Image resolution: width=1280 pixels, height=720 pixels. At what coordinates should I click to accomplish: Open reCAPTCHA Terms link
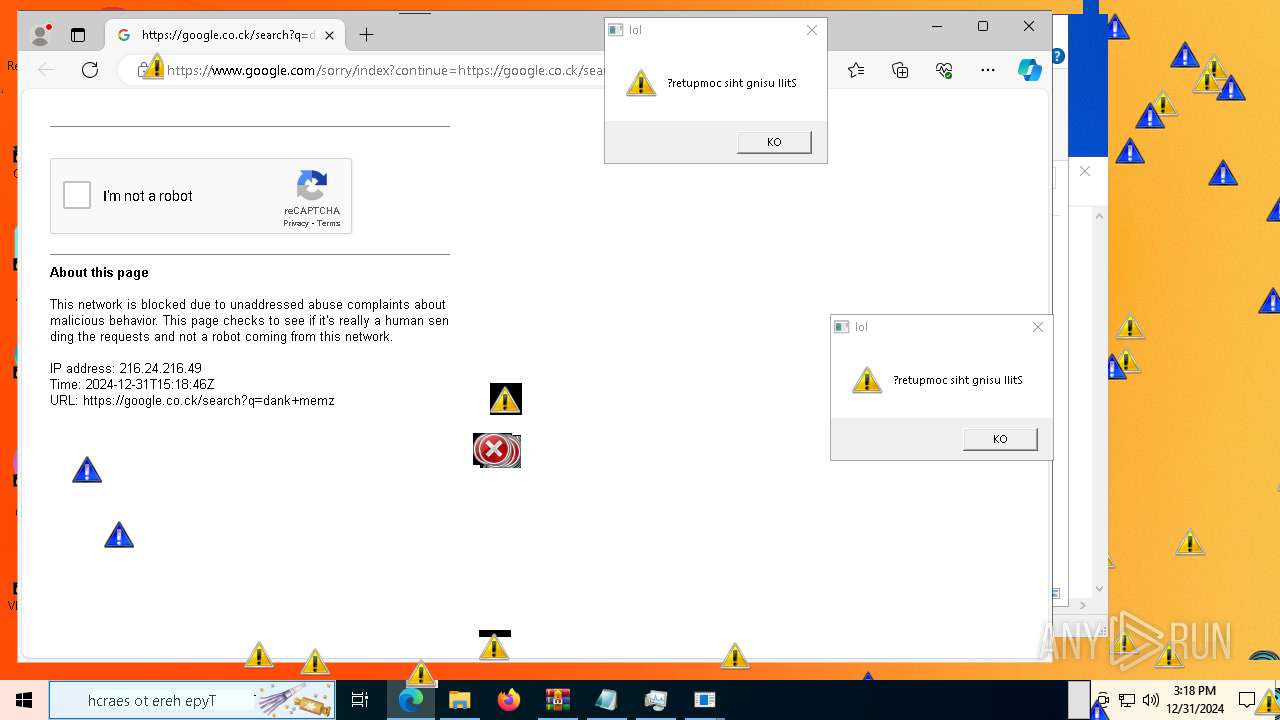point(329,223)
